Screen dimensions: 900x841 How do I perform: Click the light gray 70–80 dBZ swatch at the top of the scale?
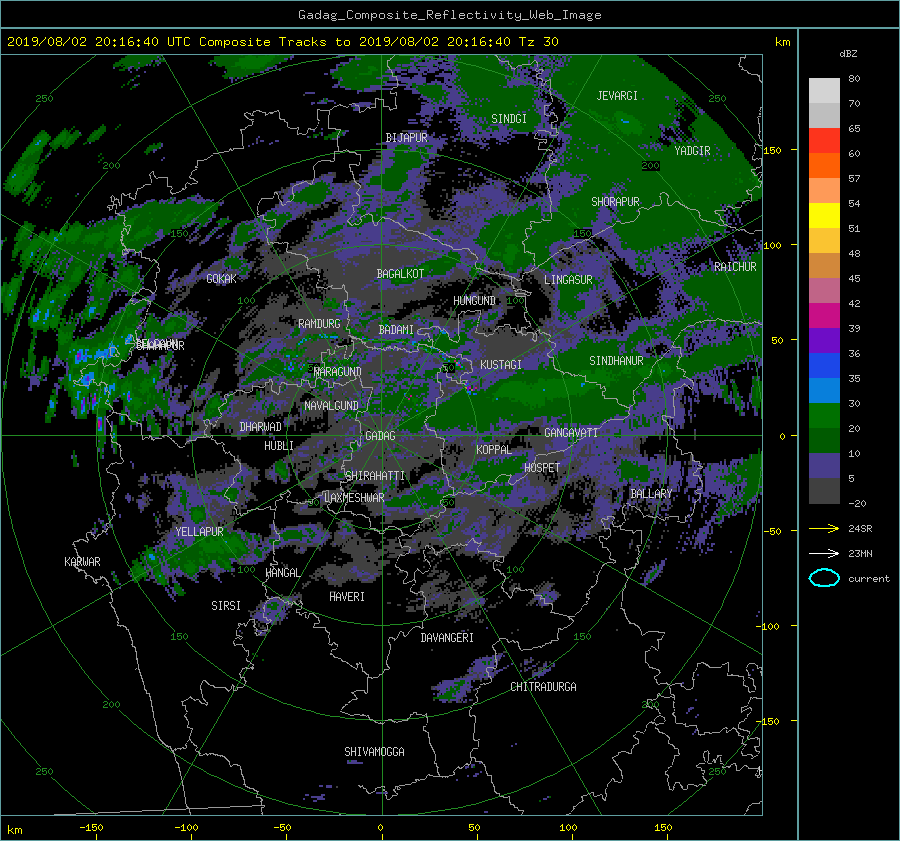point(824,90)
